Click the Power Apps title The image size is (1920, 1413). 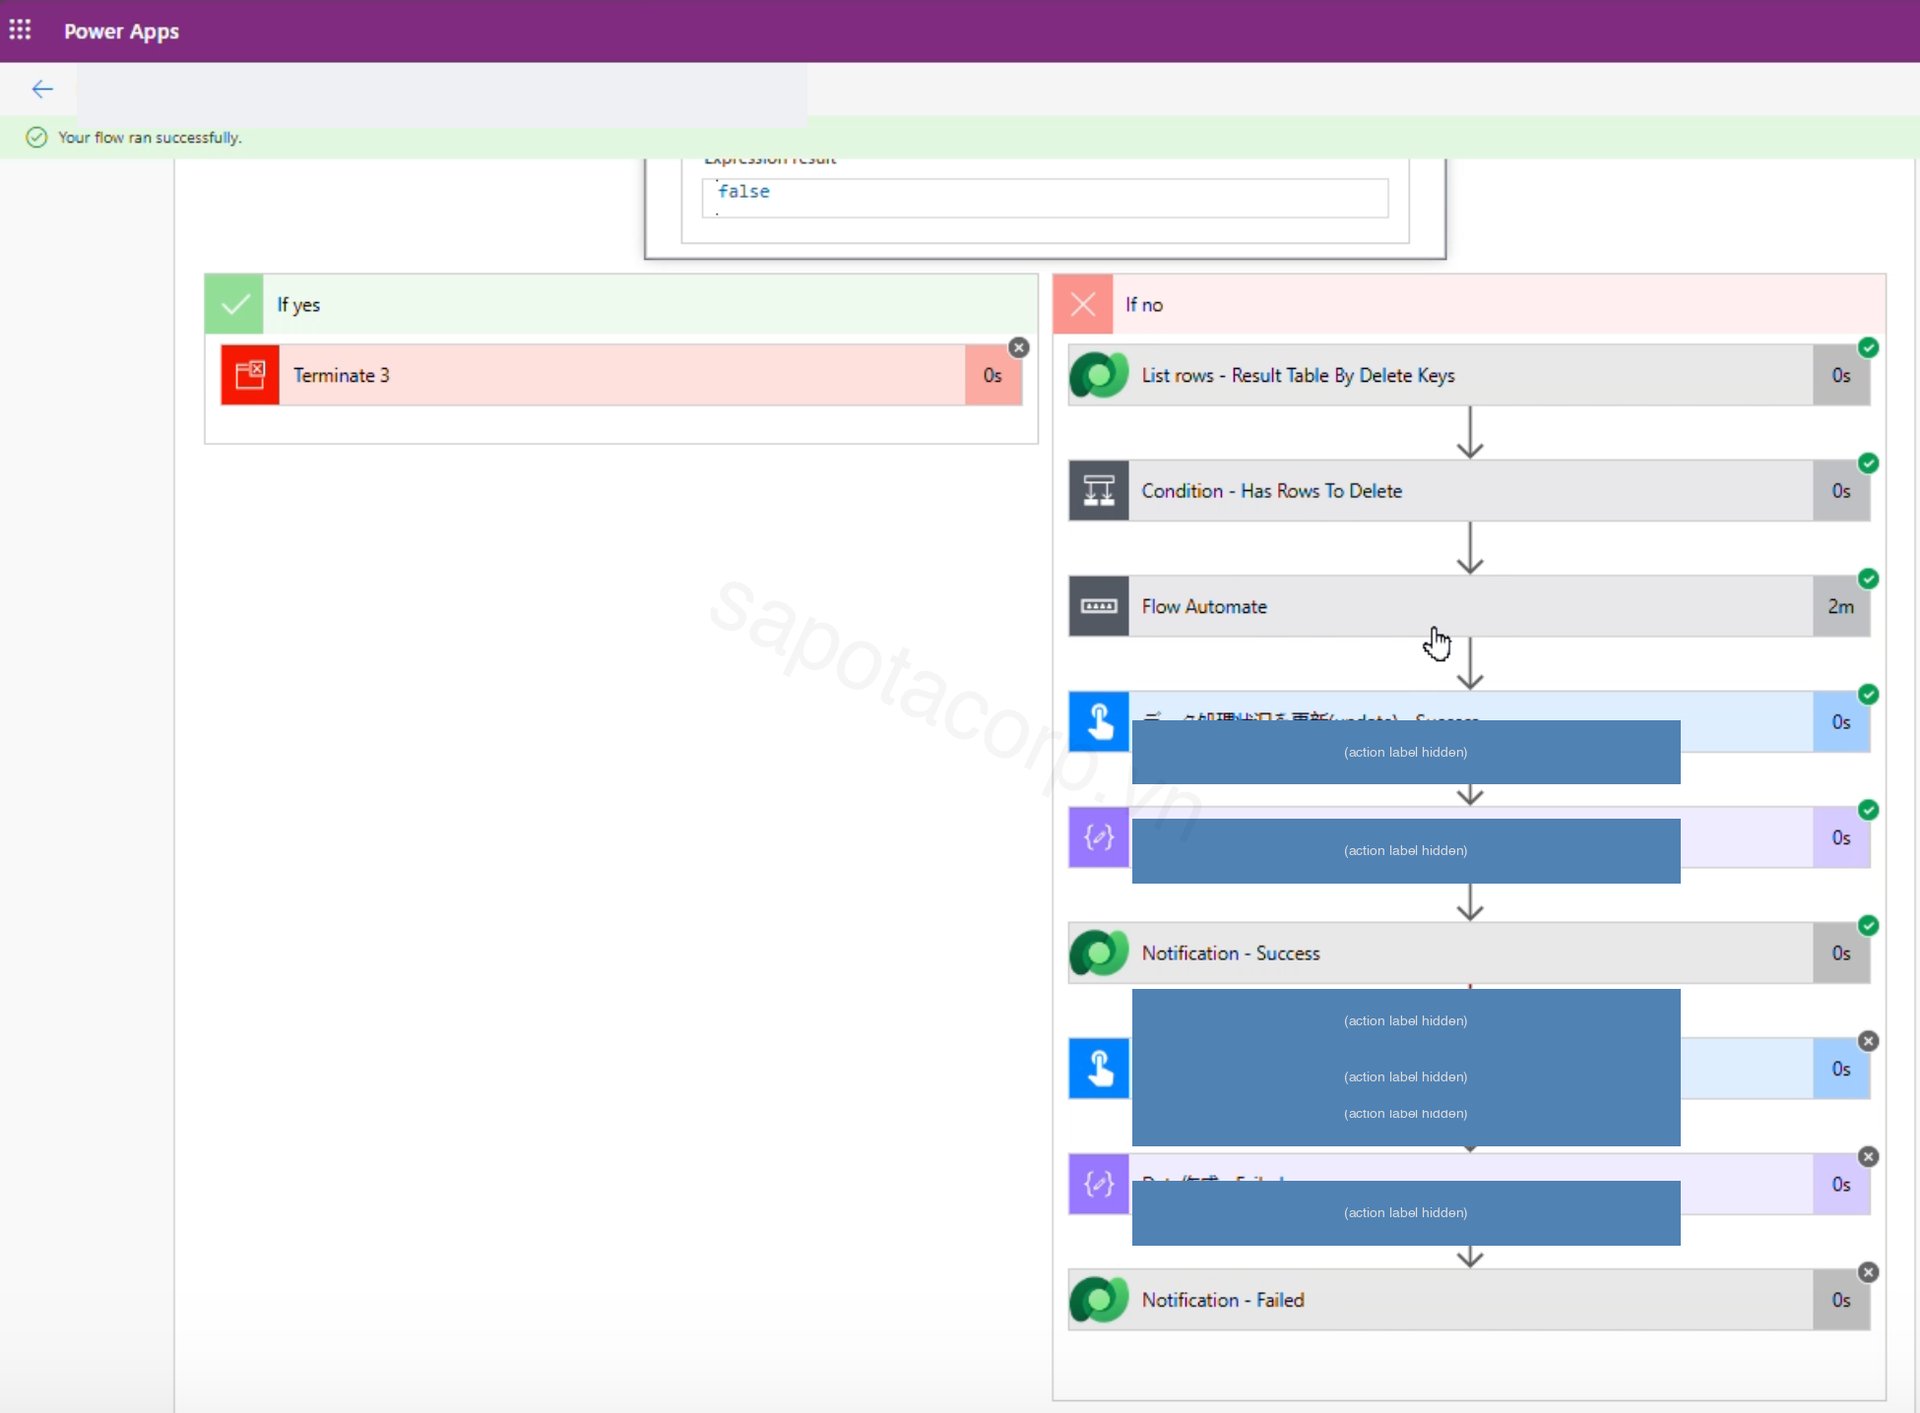pyautogui.click(x=121, y=31)
